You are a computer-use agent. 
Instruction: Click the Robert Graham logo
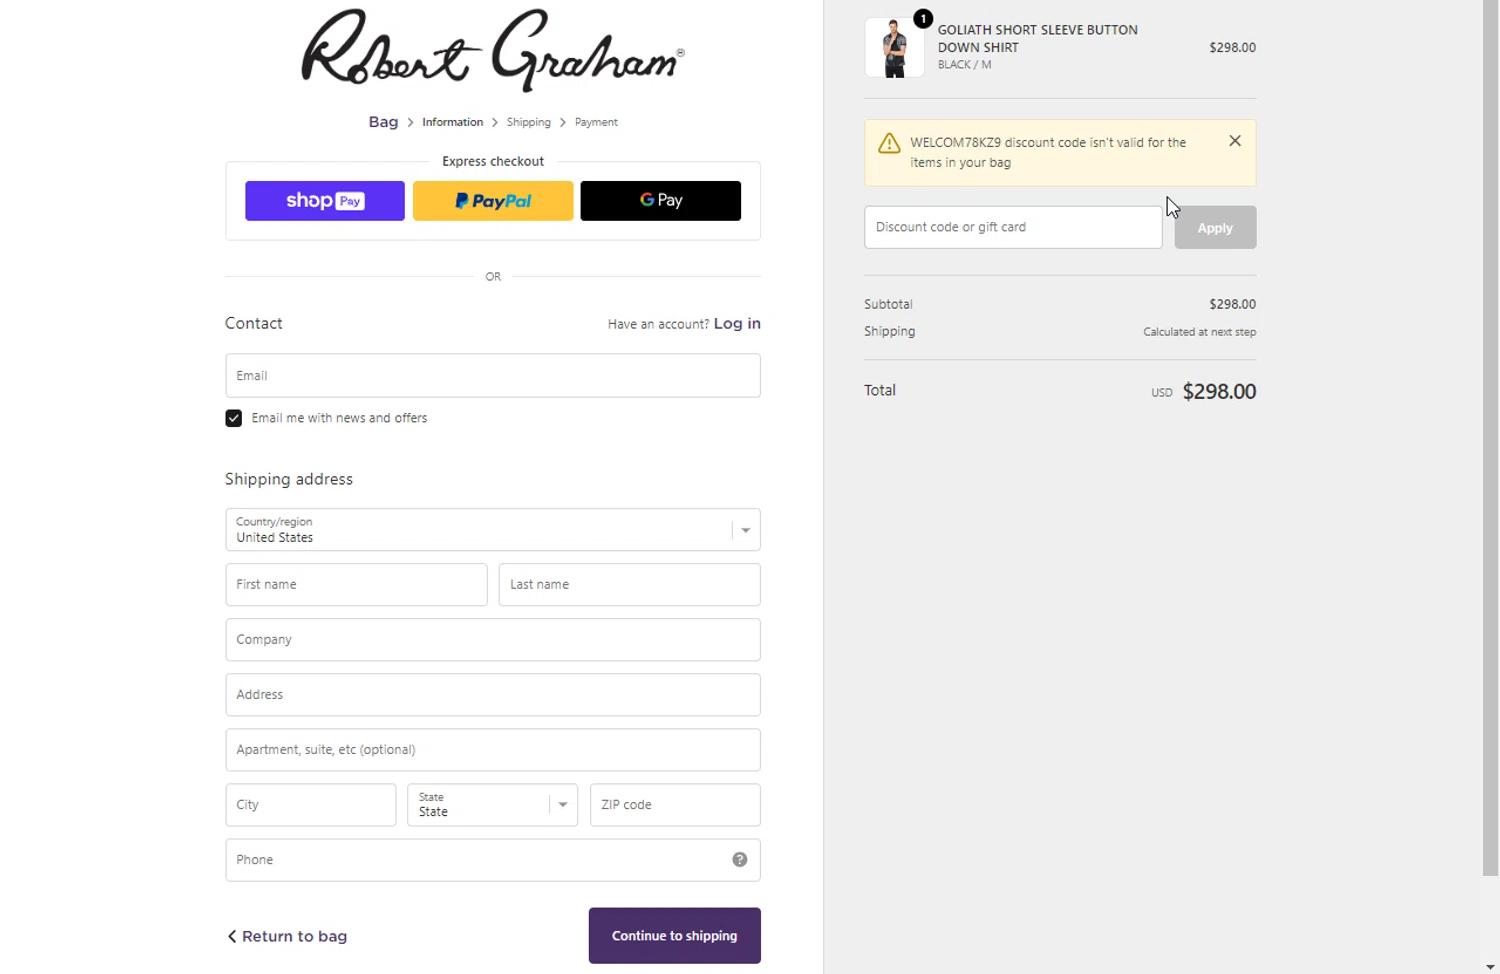(x=493, y=50)
